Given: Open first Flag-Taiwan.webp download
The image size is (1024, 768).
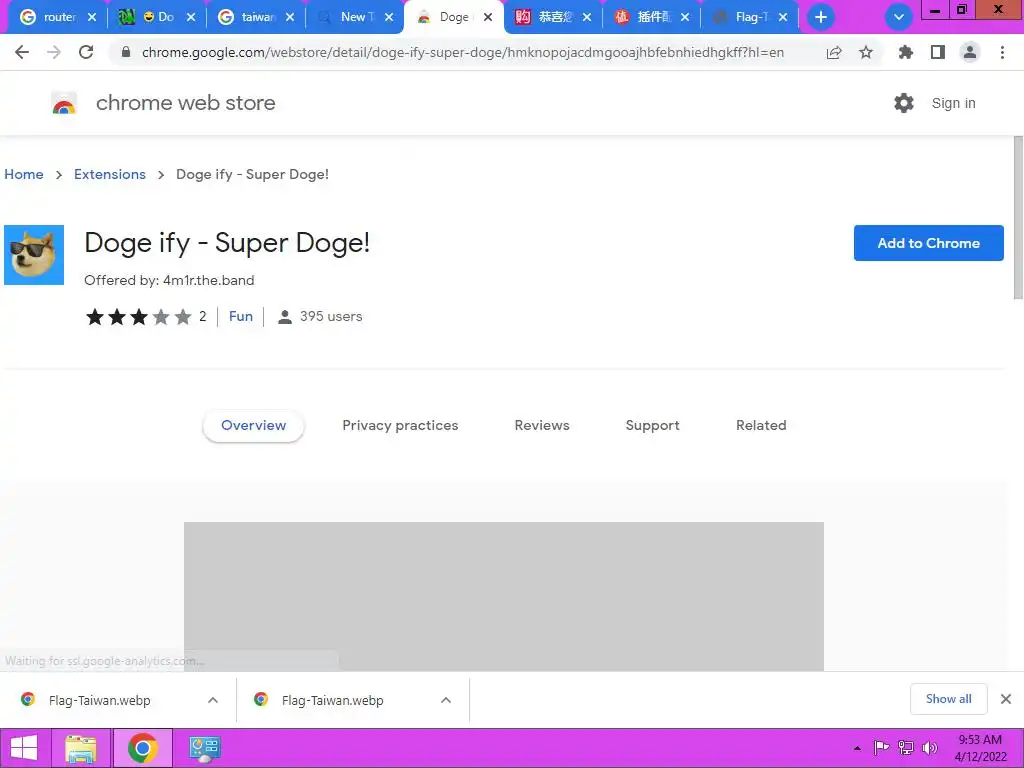Looking at the screenshot, I should [99, 700].
